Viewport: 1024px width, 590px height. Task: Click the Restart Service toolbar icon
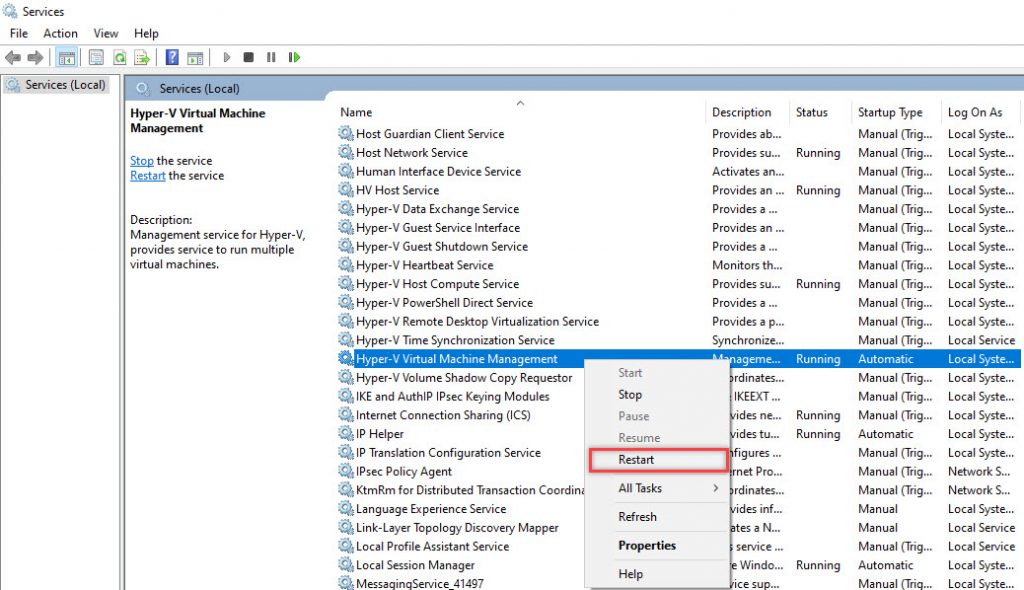(294, 57)
